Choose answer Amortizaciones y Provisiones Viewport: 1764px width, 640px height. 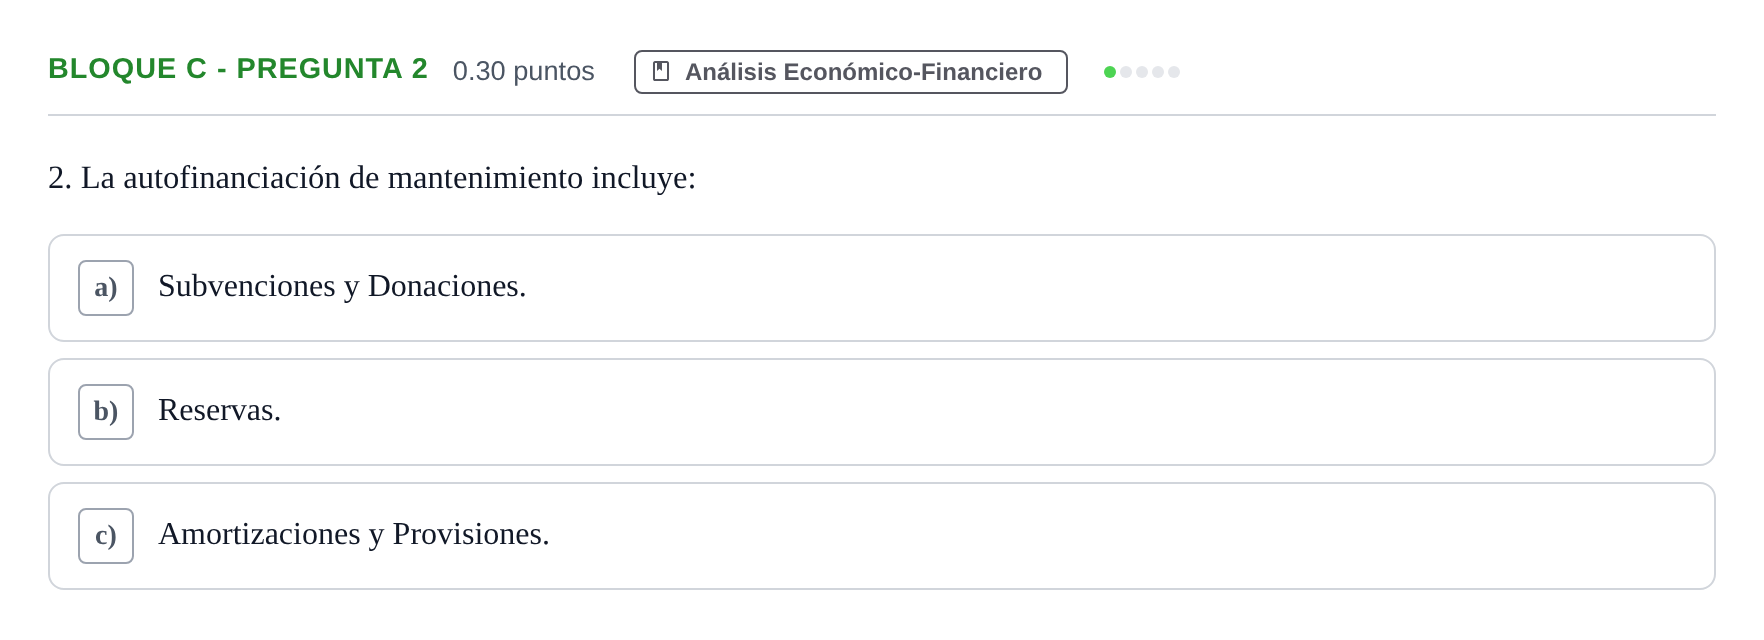(354, 534)
